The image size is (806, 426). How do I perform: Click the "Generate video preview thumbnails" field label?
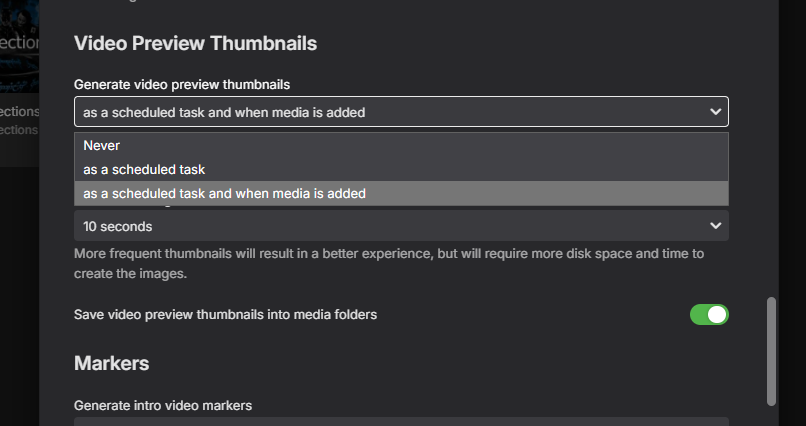point(188,84)
